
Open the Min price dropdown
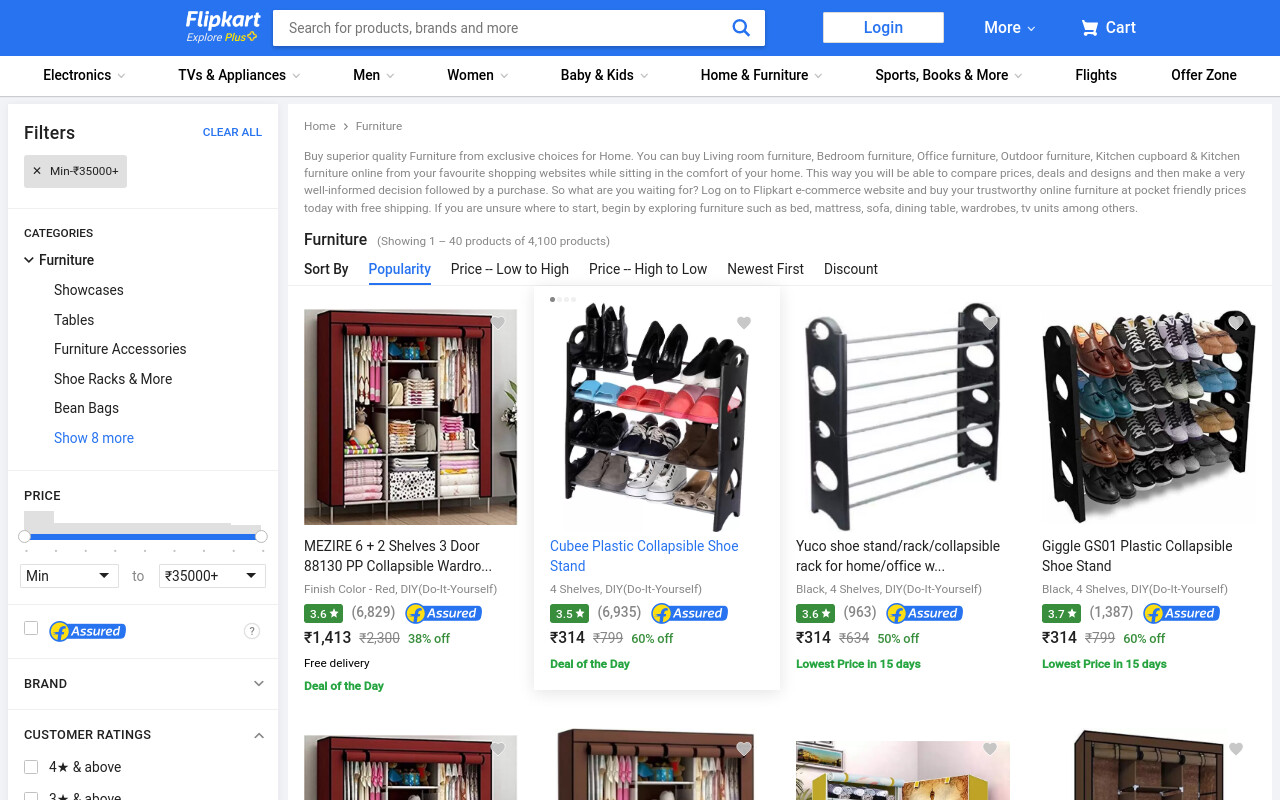(x=69, y=576)
